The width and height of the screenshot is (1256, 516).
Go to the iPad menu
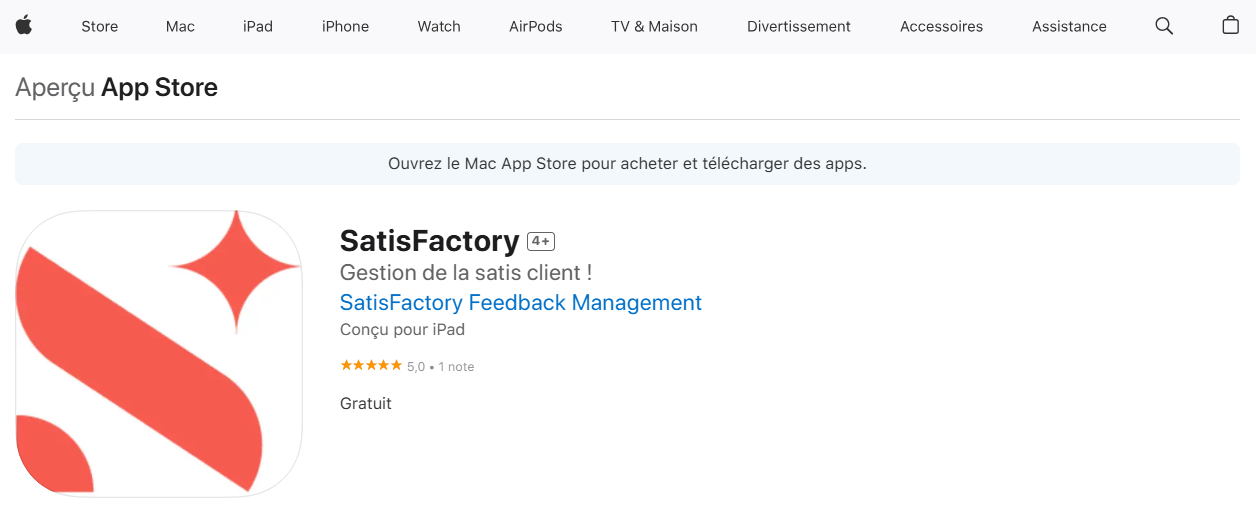click(258, 27)
